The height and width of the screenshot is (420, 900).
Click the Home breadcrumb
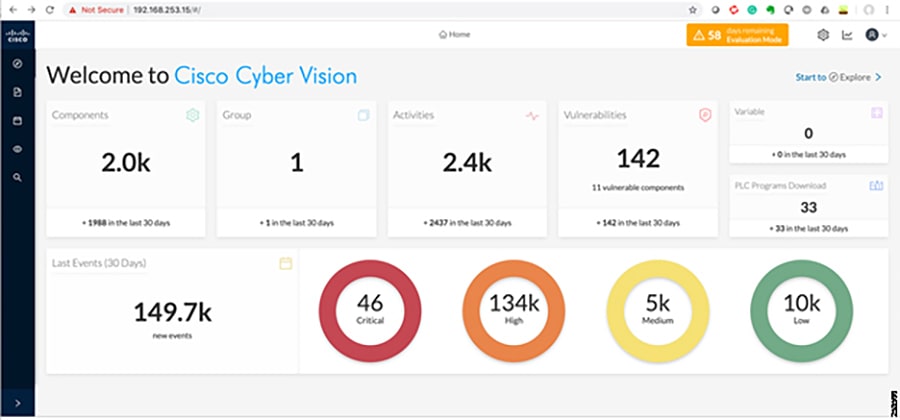455,34
